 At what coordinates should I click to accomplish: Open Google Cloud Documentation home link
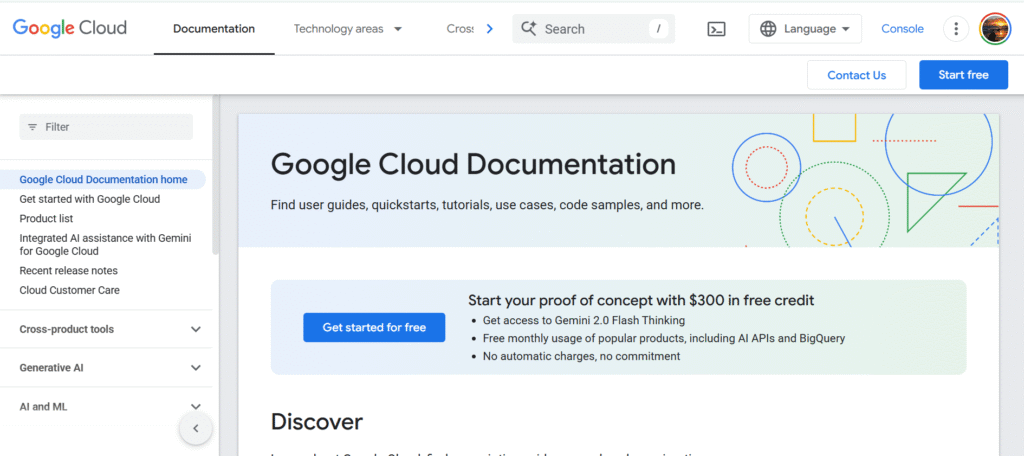click(x=103, y=180)
